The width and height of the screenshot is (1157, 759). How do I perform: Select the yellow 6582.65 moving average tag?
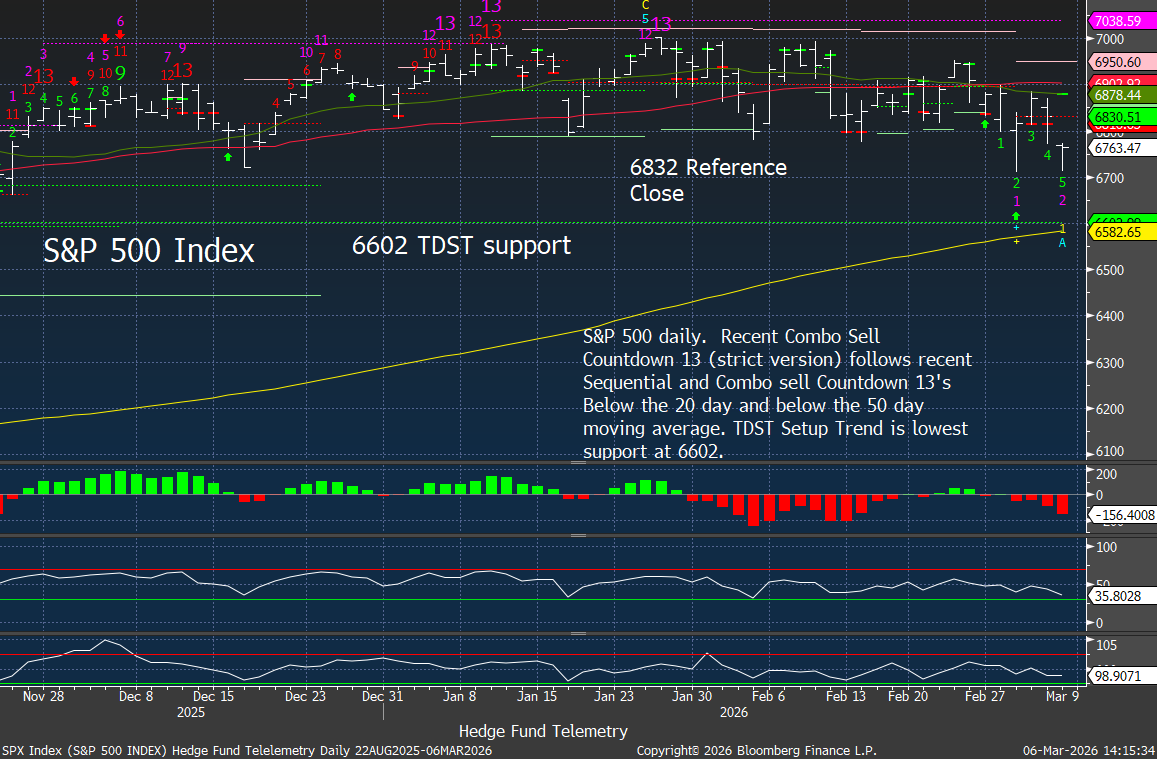pos(1120,232)
